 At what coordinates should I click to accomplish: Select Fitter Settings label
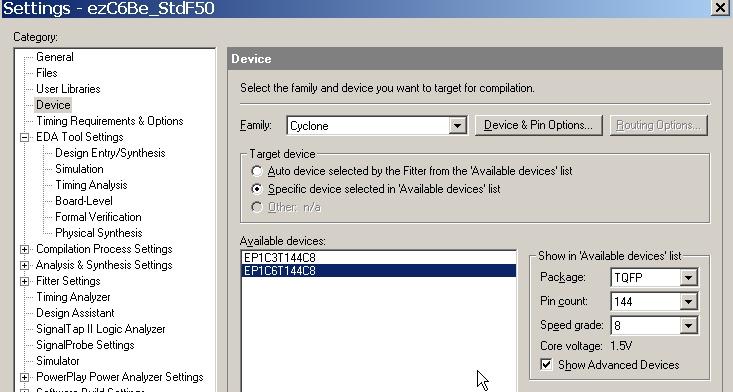pos(68,281)
